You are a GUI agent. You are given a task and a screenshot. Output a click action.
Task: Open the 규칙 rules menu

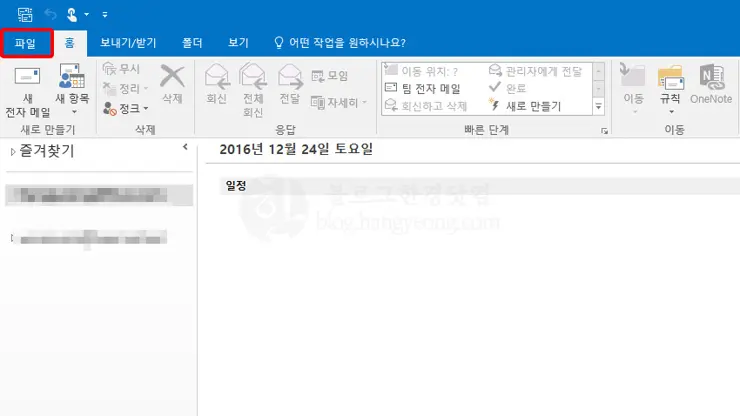coord(671,89)
